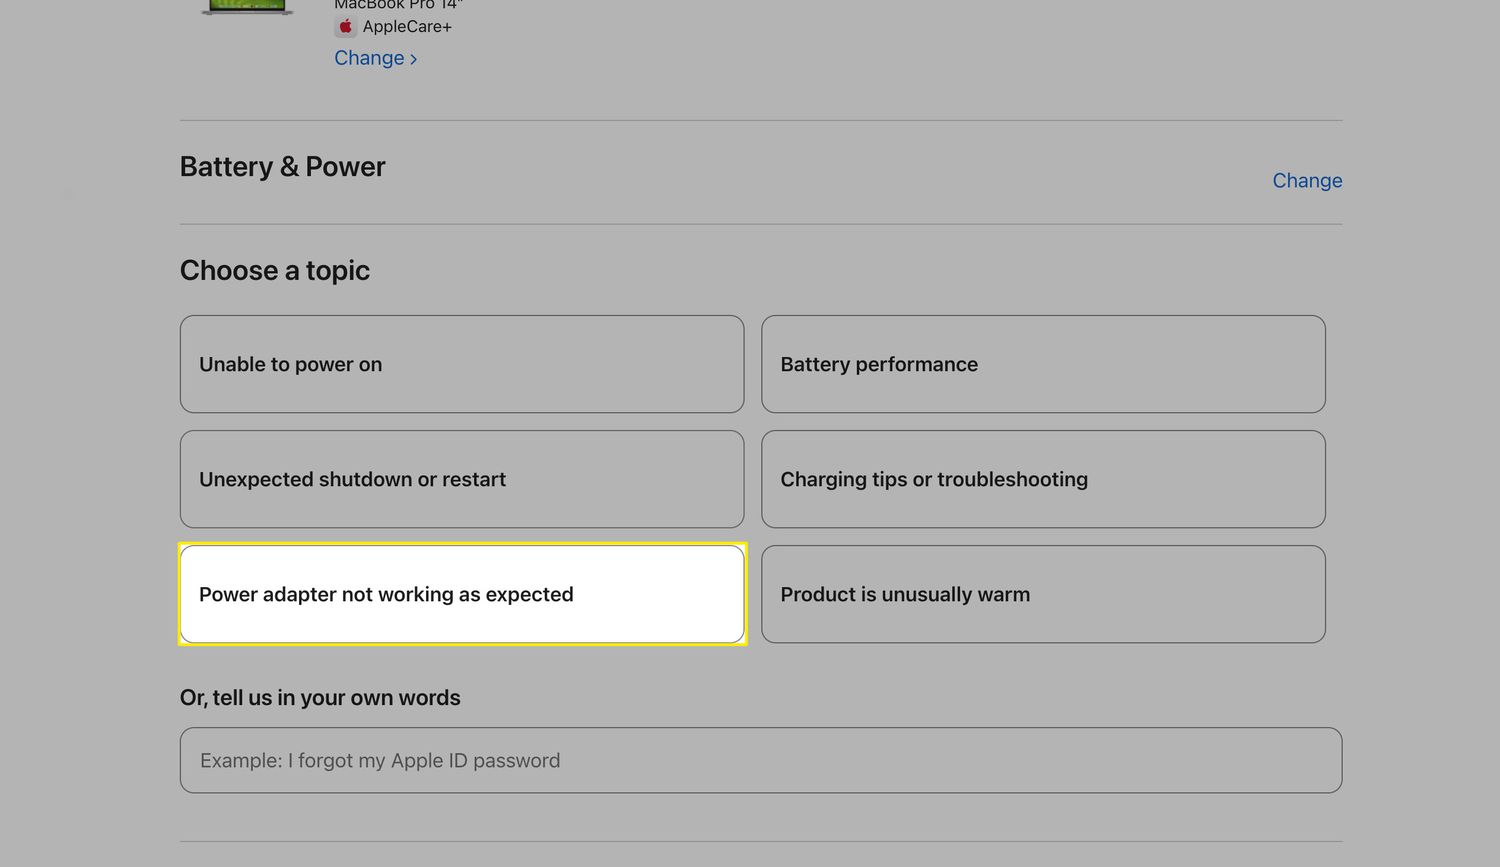1500x867 pixels.
Task: Select the "Unable to power on" topic
Action: pos(461,364)
